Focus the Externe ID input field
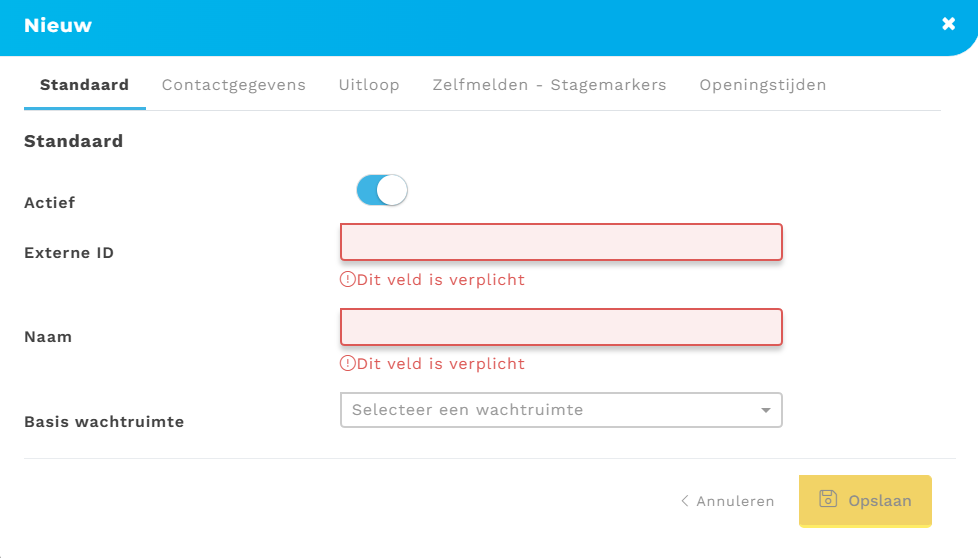The width and height of the screenshot is (978, 558). pos(561,243)
